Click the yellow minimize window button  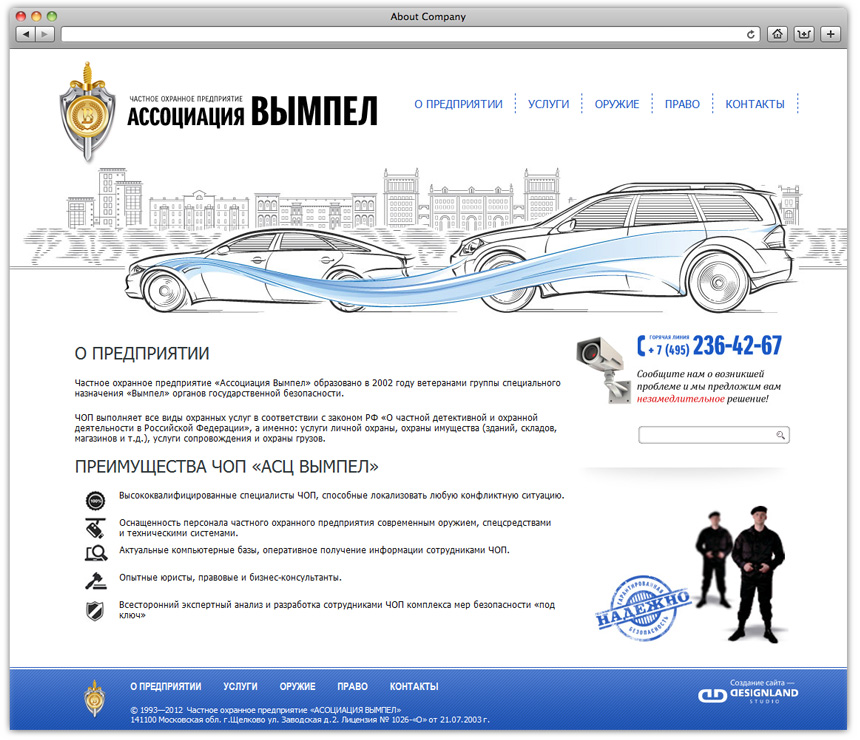pyautogui.click(x=36, y=16)
